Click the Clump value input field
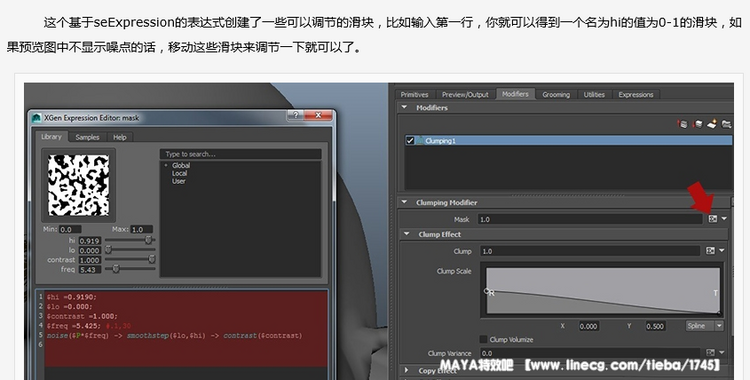 click(590, 251)
